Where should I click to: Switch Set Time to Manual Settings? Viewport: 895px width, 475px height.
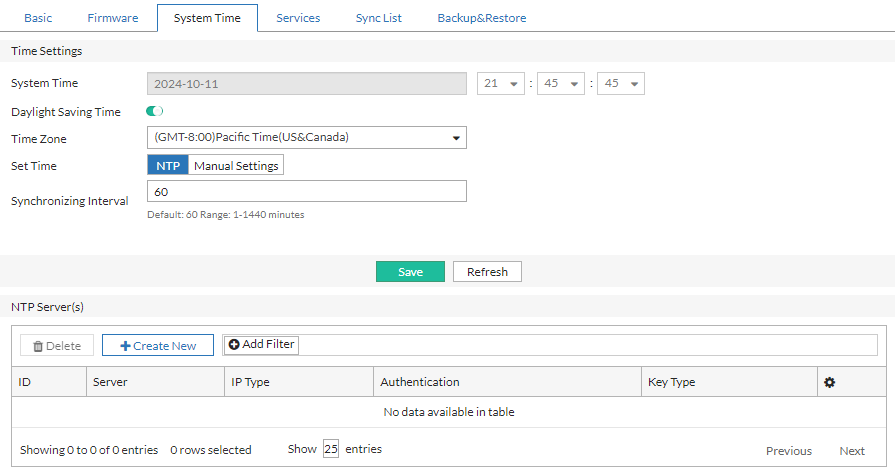tap(236, 165)
